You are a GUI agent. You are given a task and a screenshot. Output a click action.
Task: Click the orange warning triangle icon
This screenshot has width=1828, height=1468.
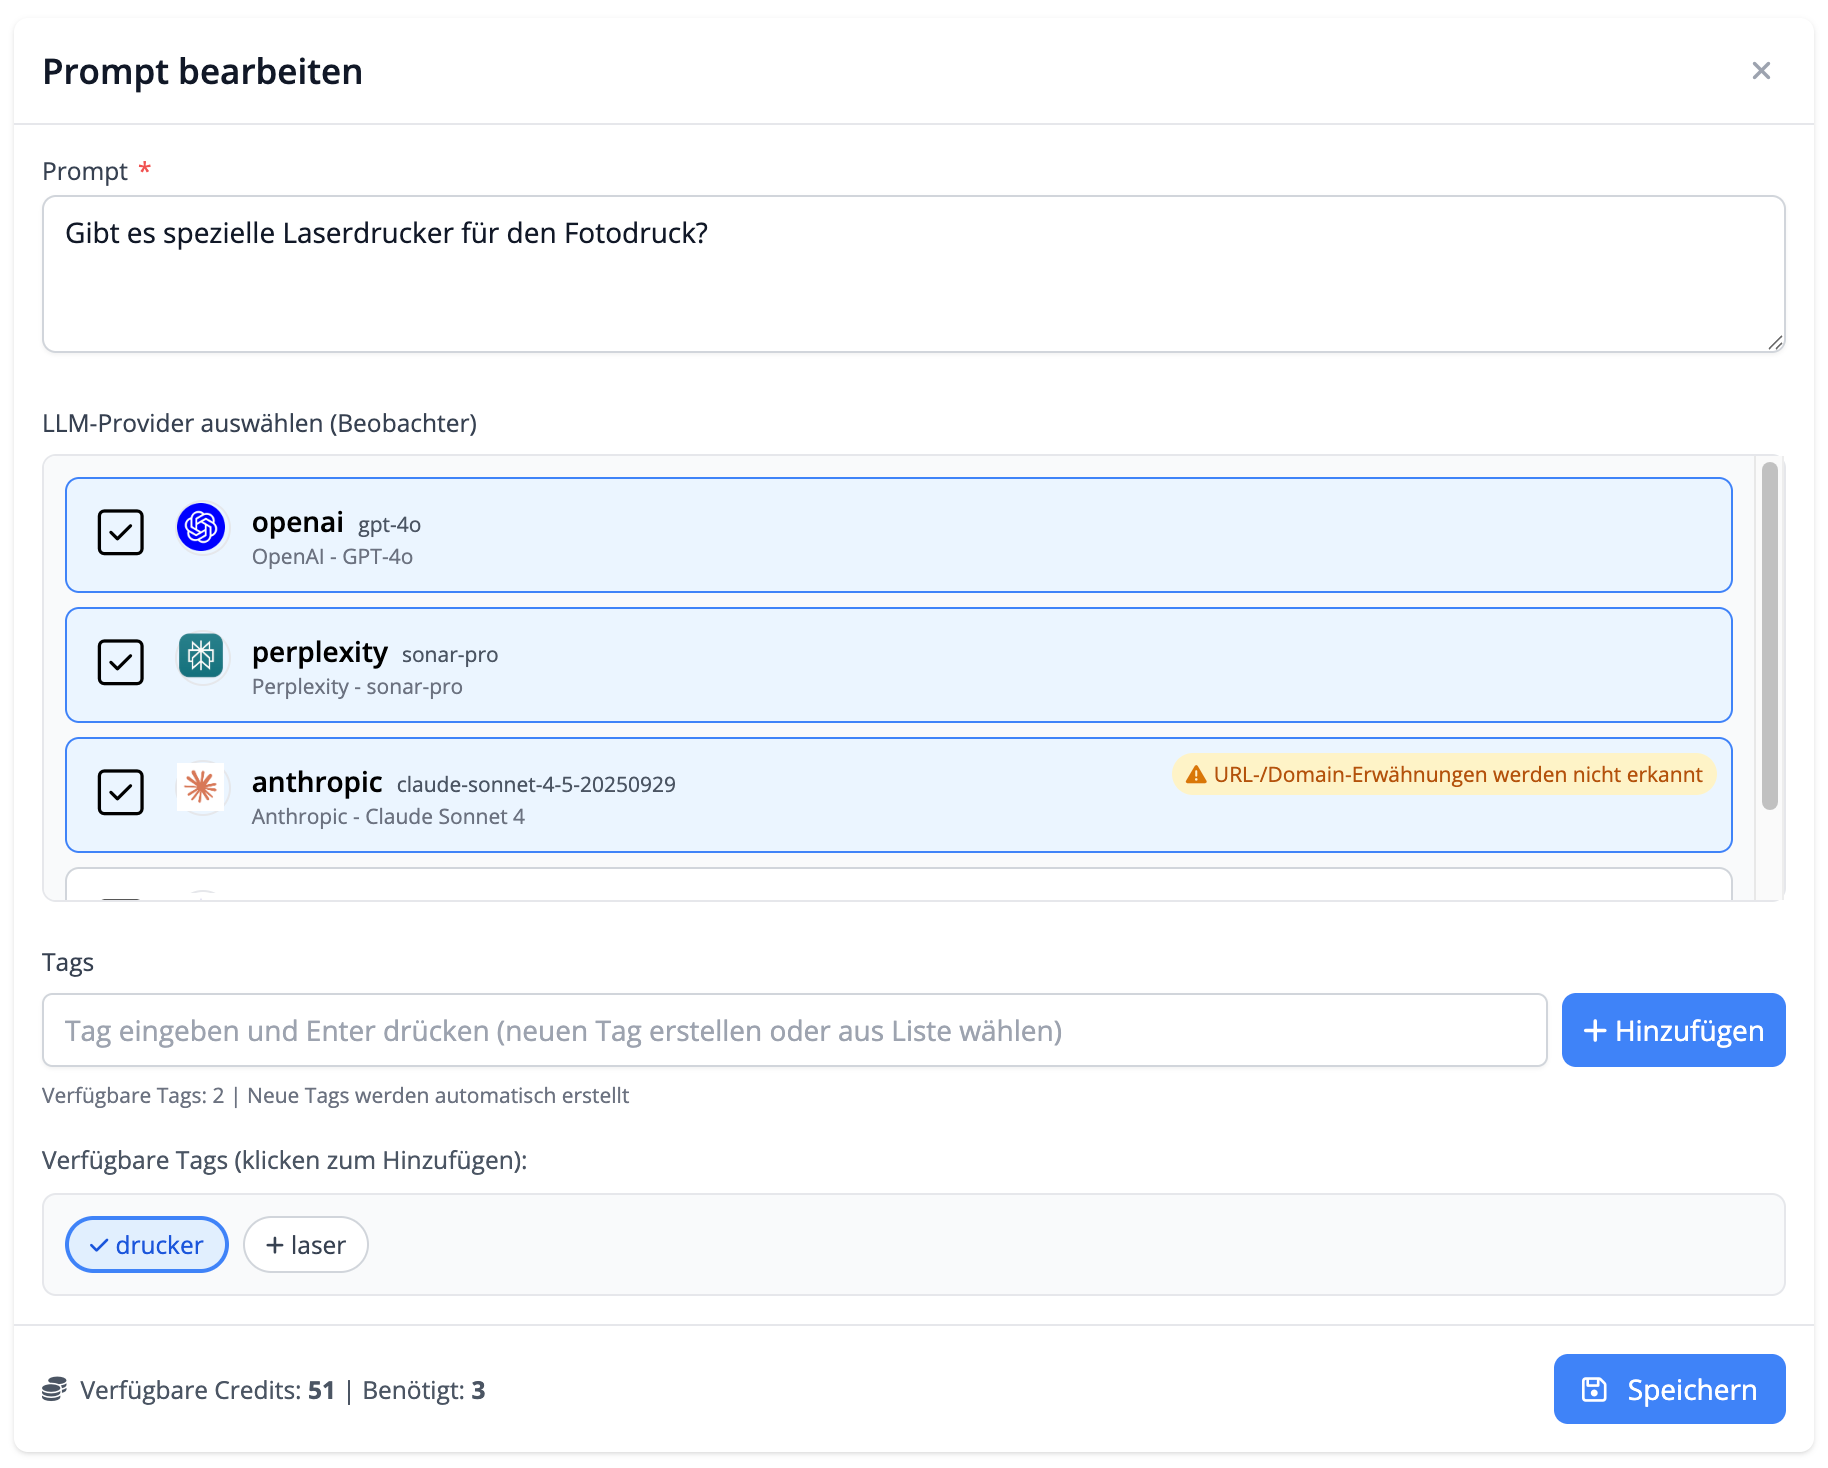click(x=1195, y=775)
